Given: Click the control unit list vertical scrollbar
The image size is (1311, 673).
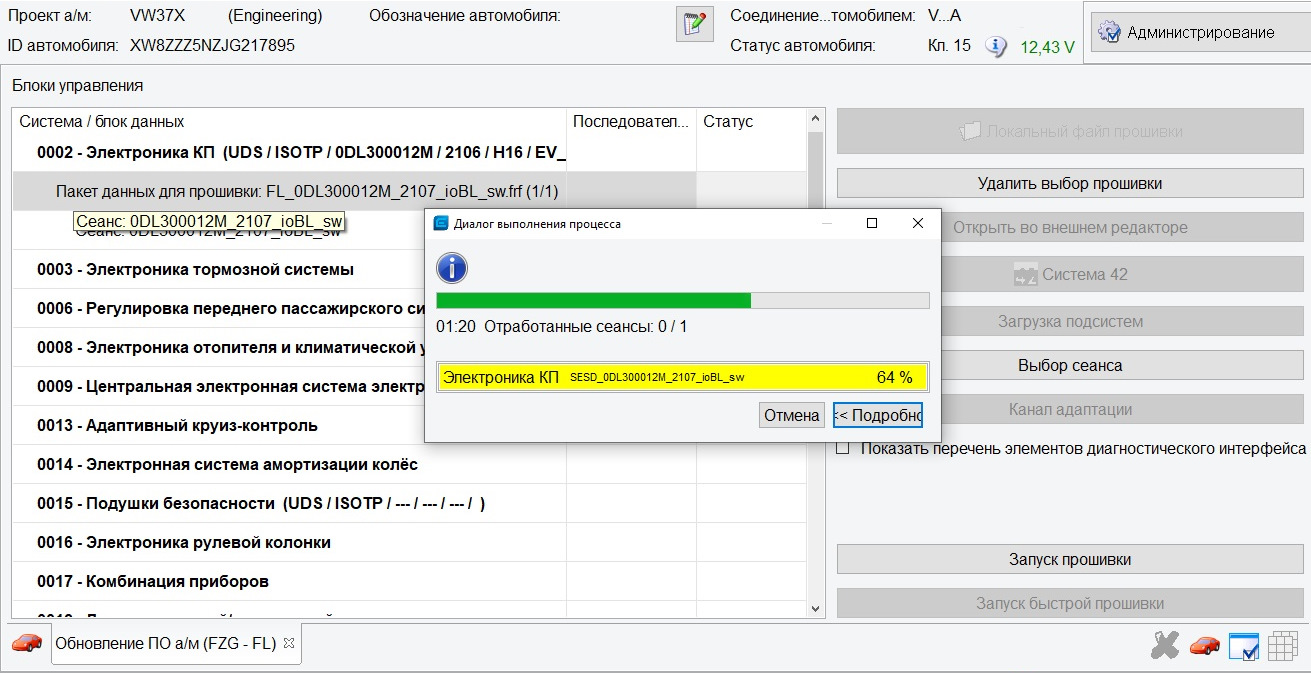Looking at the screenshot, I should pos(815,364).
